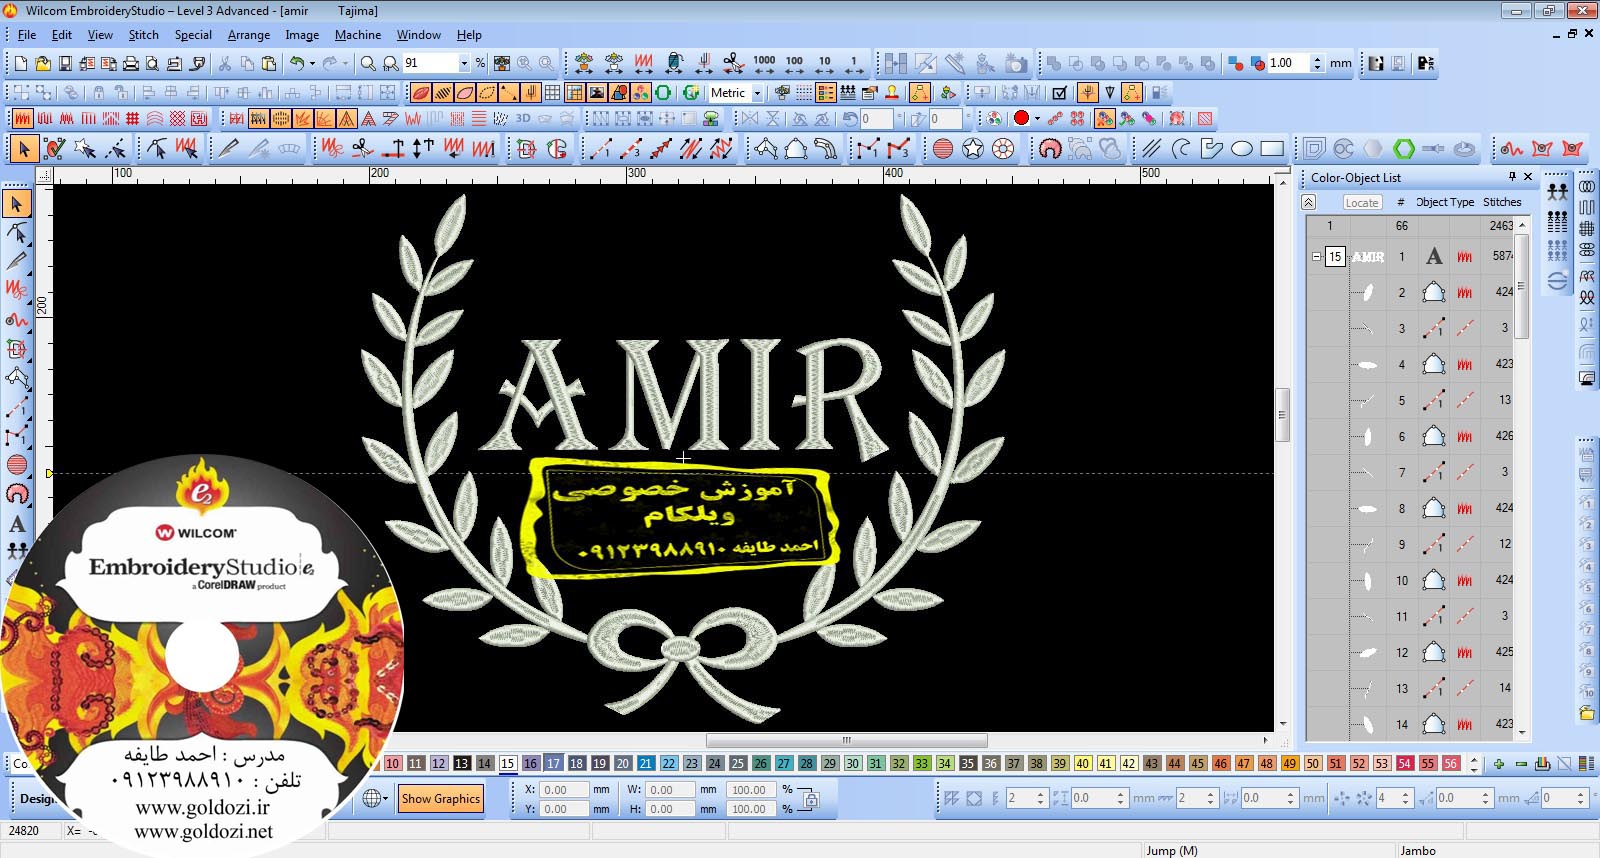
Task: Click the Show Graphics button
Action: [x=441, y=798]
